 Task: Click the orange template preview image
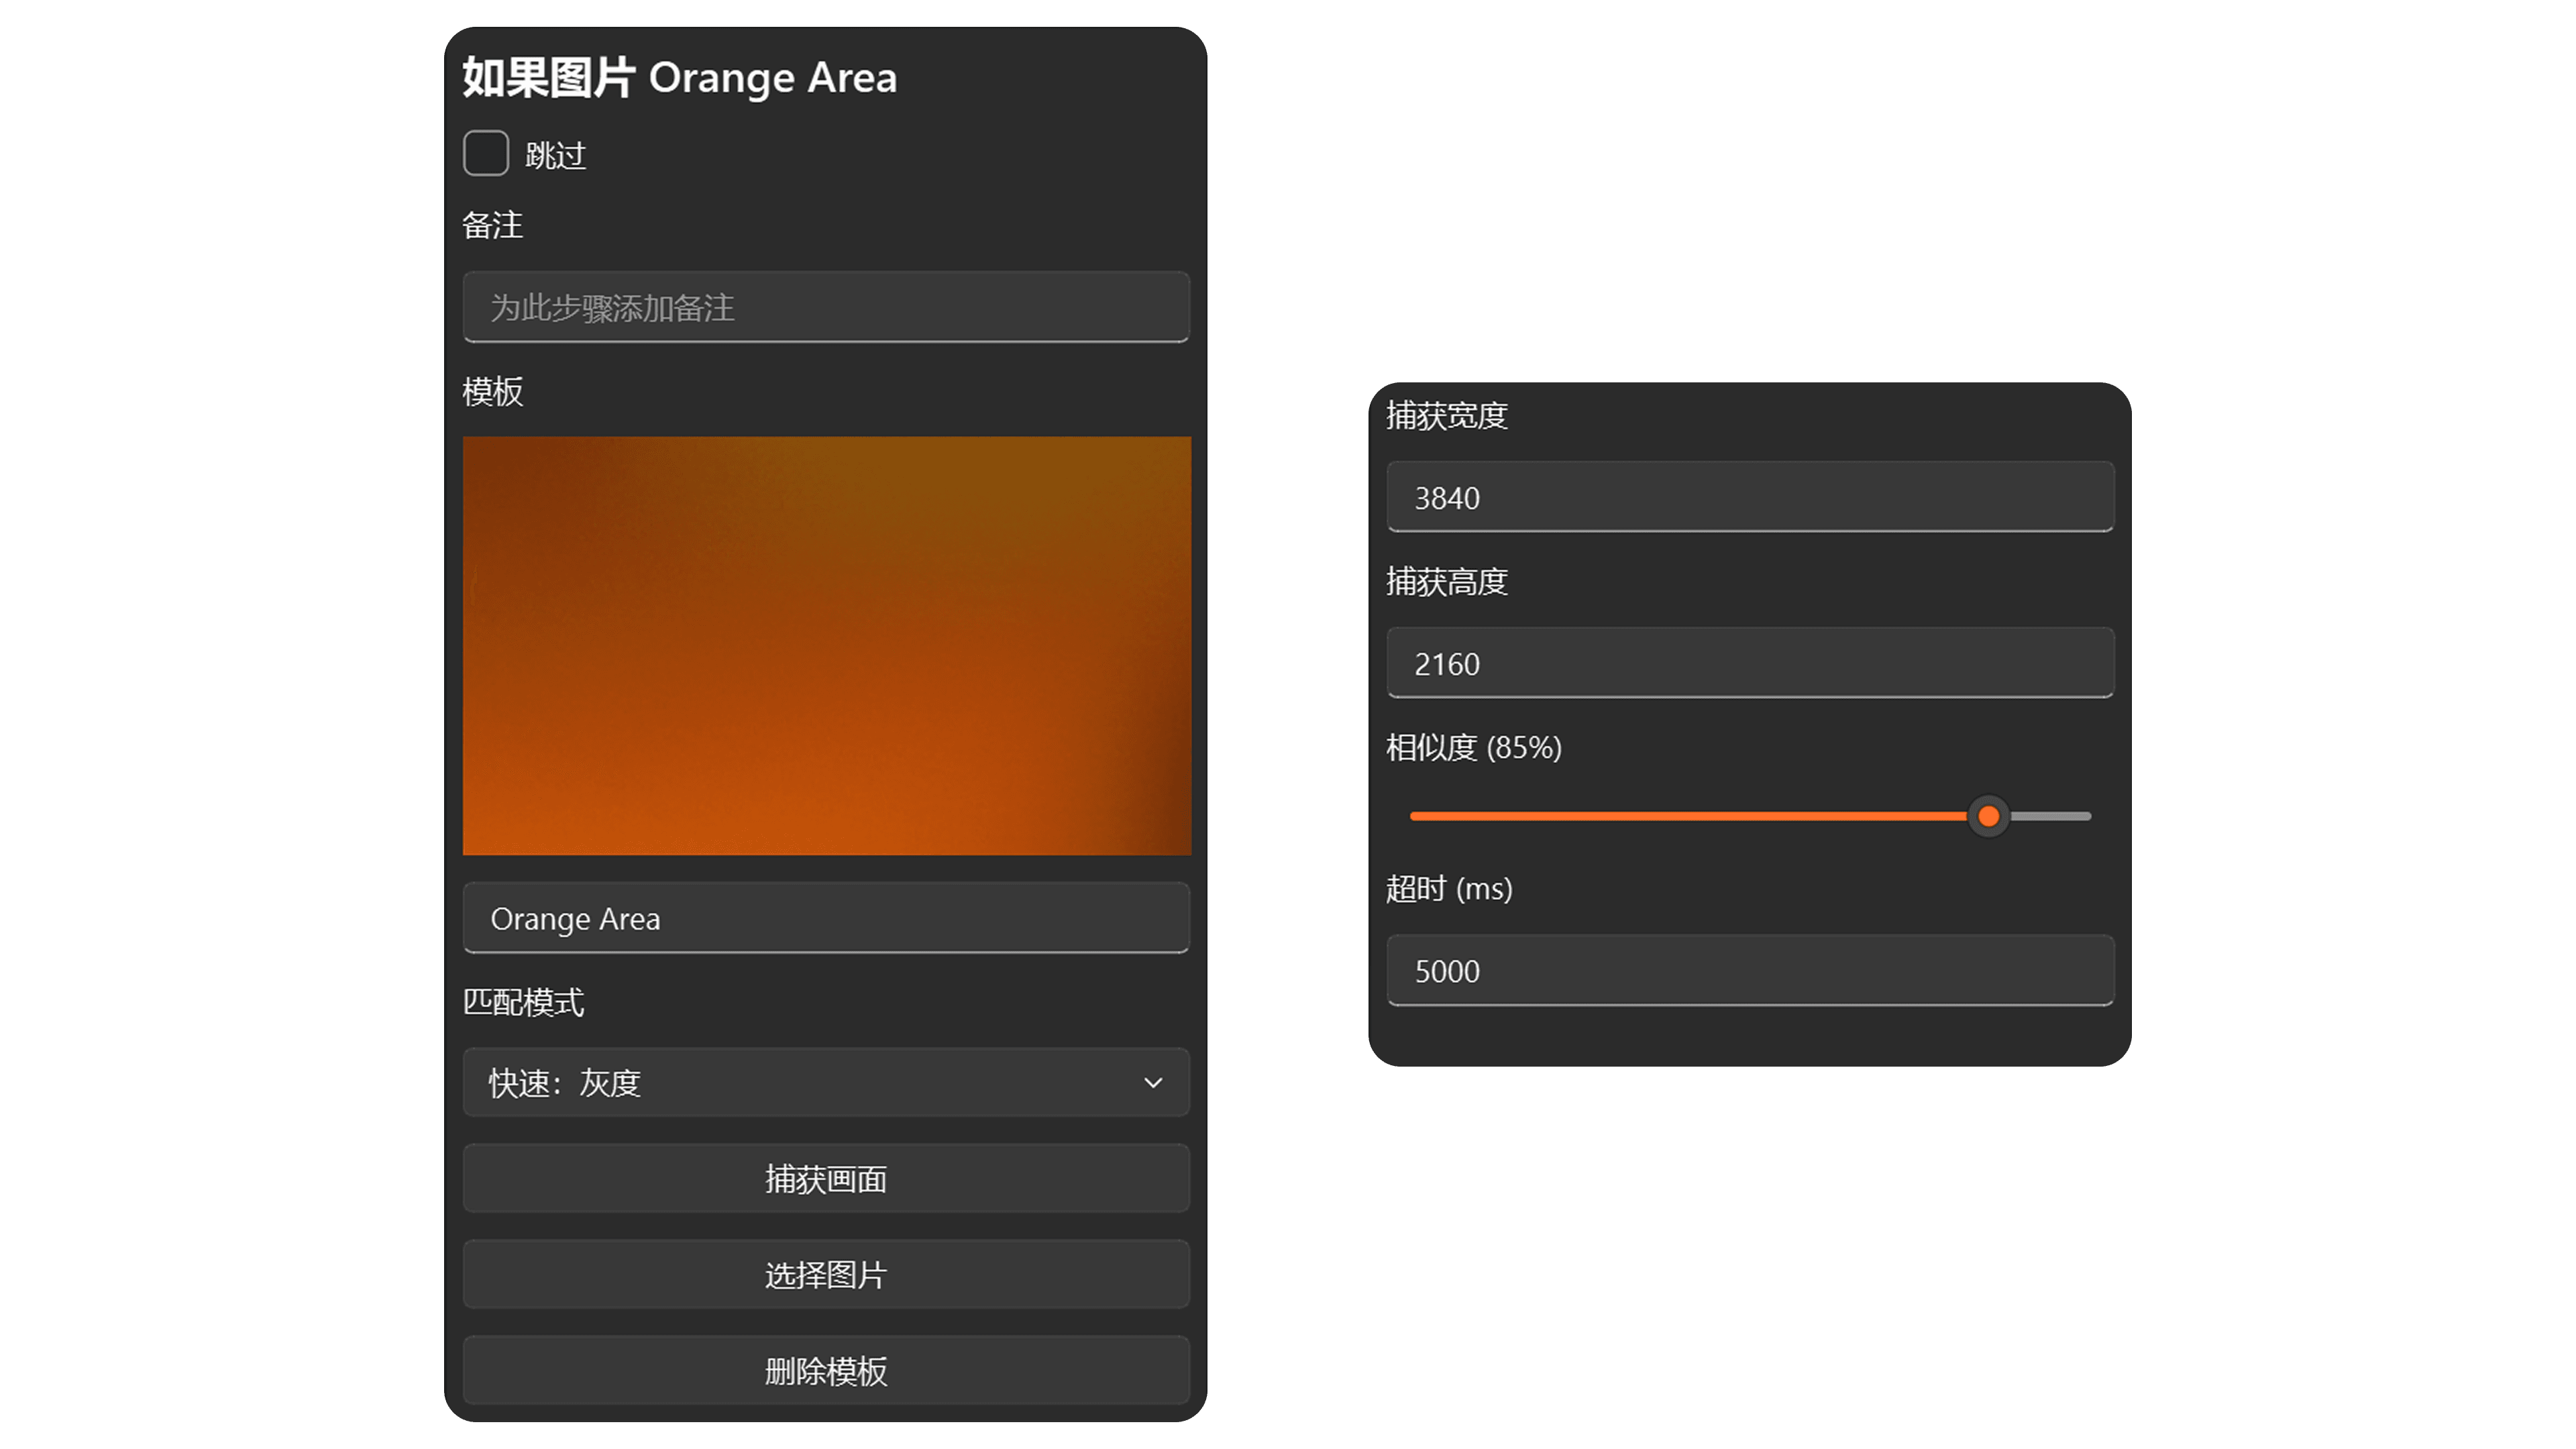(826, 646)
